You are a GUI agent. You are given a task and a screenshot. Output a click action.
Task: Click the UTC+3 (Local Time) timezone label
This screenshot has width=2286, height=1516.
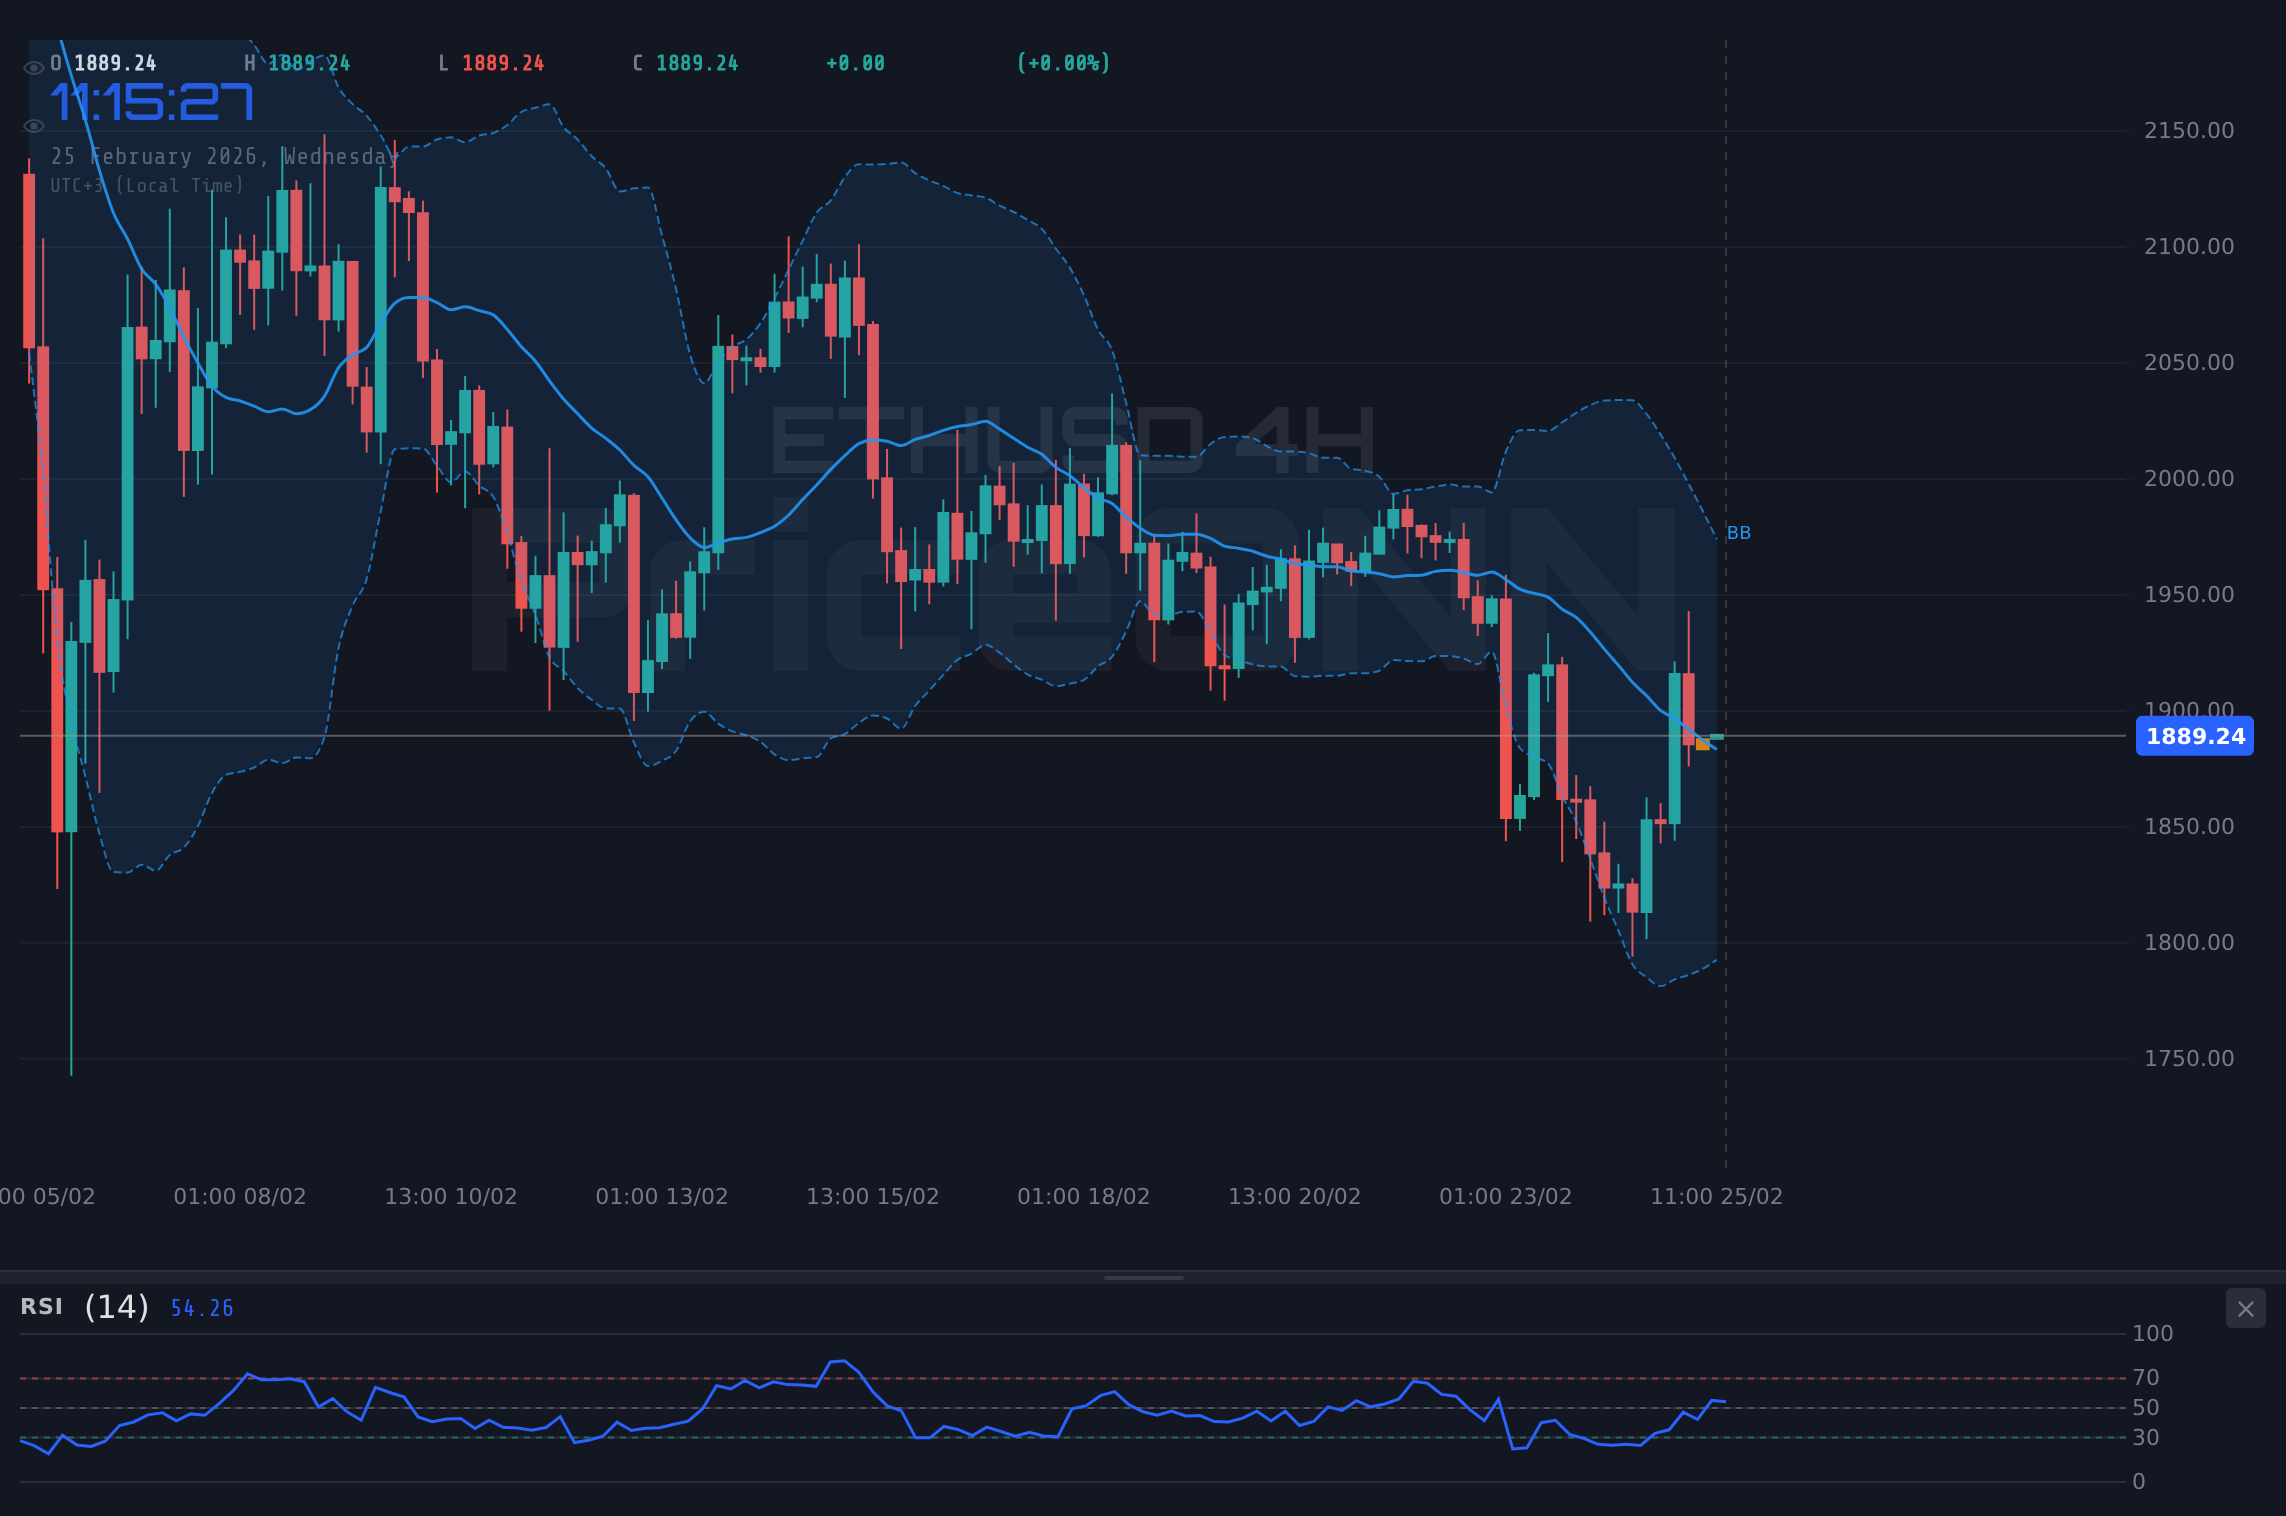click(147, 185)
